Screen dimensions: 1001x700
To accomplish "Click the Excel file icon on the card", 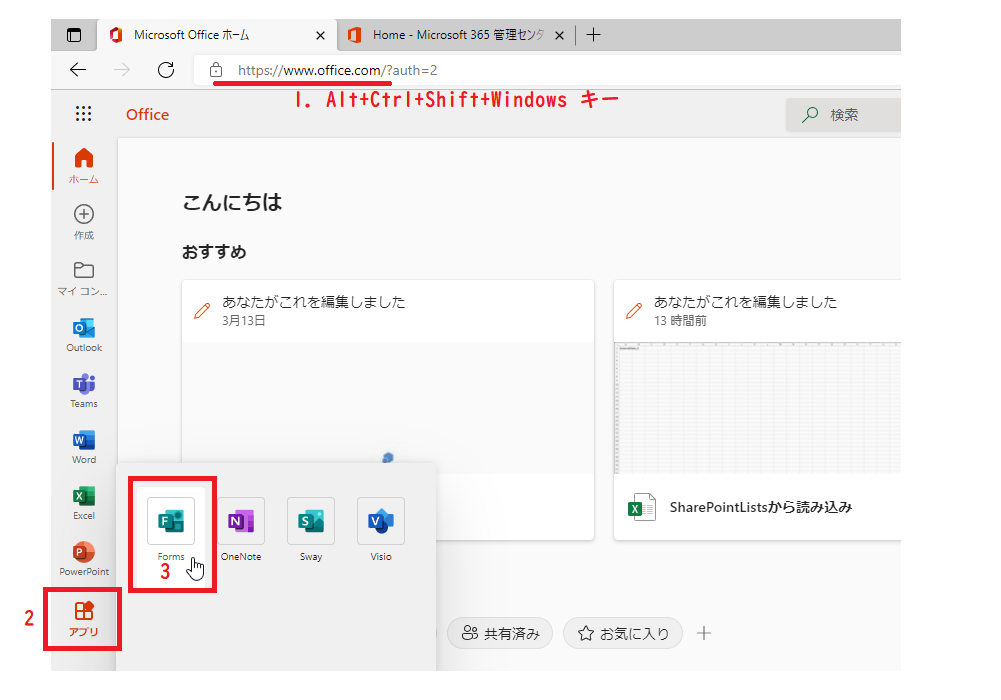I will point(641,507).
